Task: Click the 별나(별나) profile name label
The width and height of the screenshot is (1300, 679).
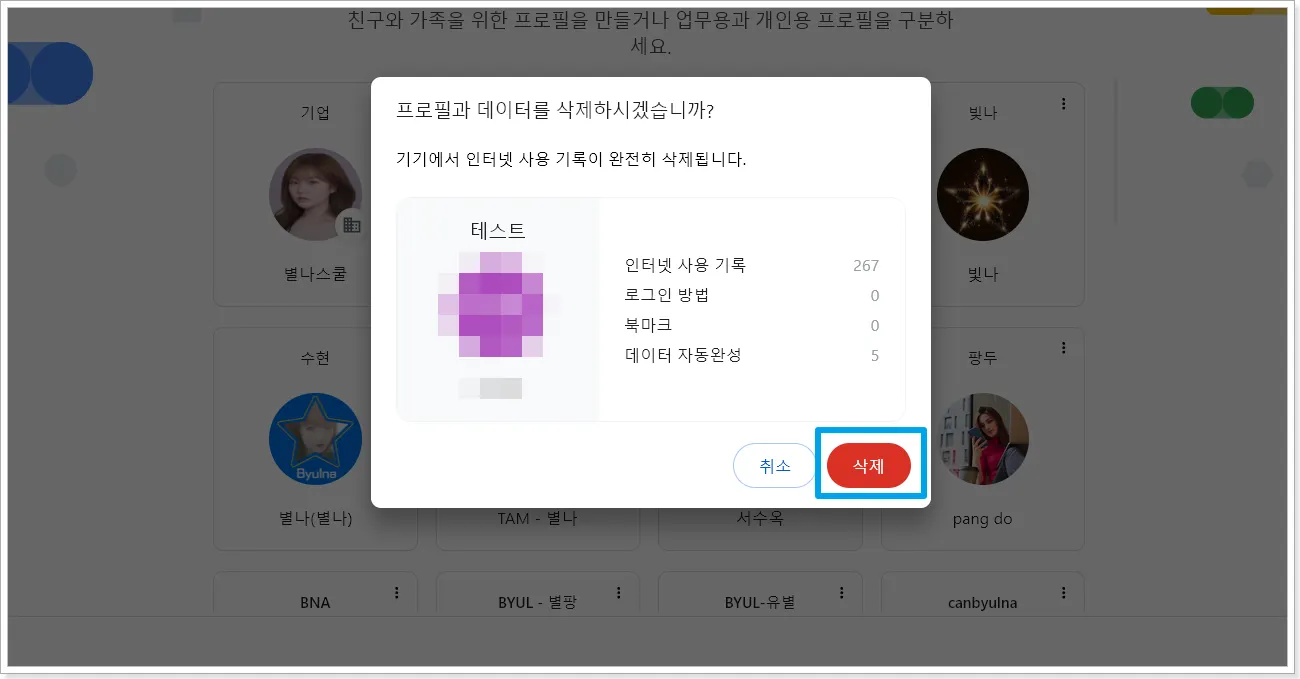Action: coord(315,519)
